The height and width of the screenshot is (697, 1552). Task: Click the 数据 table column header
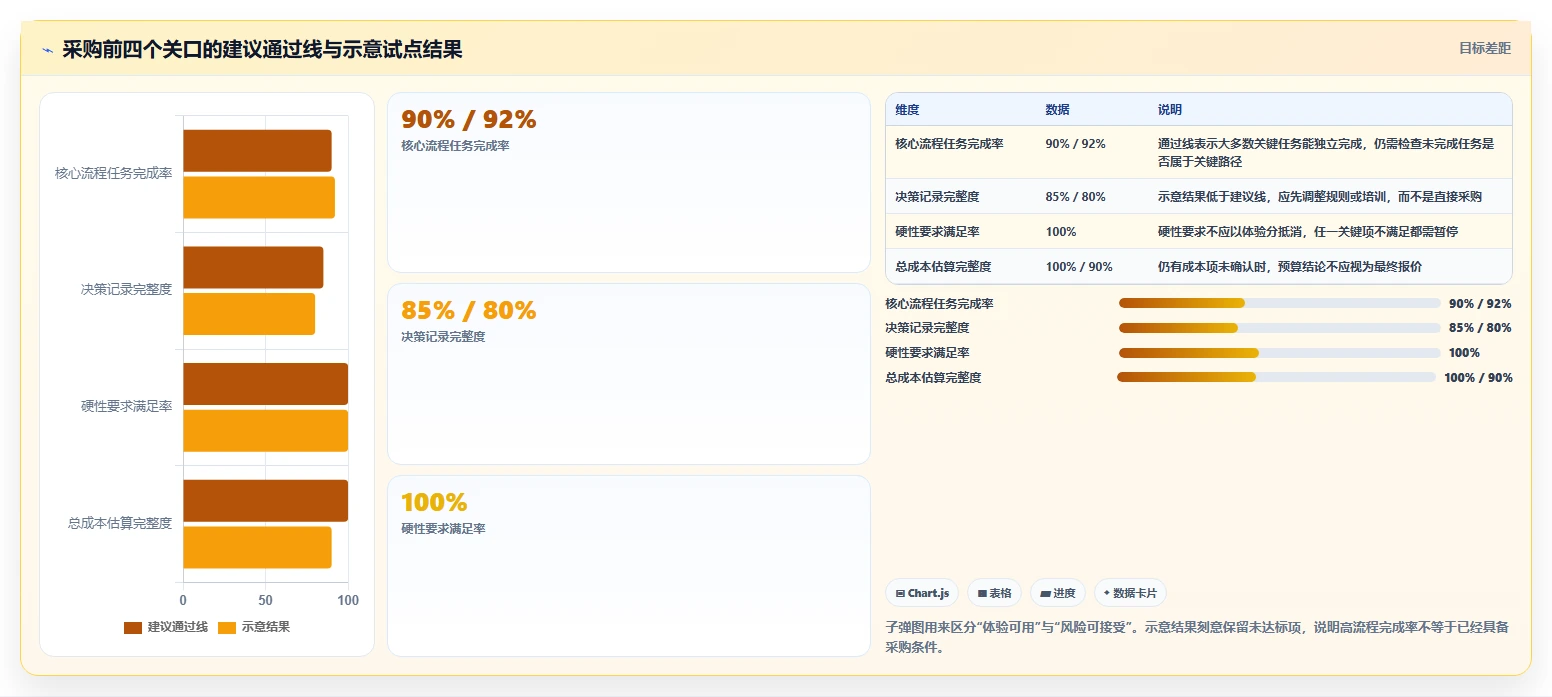1057,109
